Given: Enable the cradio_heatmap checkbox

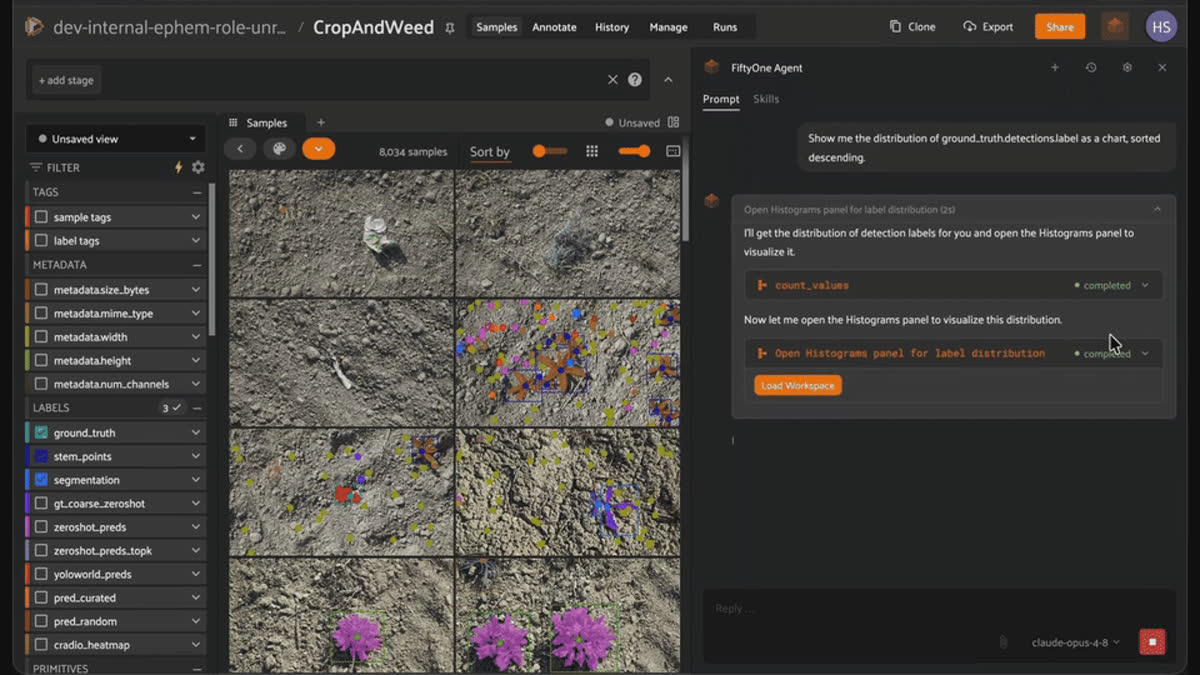Looking at the screenshot, I should 41,645.
